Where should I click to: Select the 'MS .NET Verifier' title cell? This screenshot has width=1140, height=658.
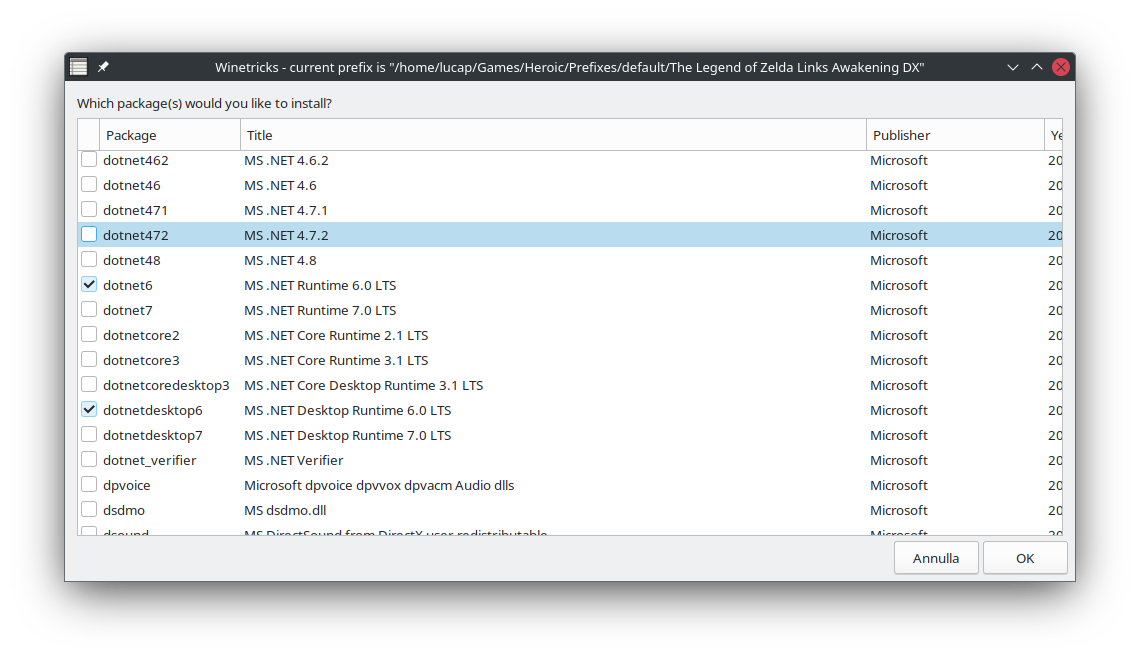294,460
